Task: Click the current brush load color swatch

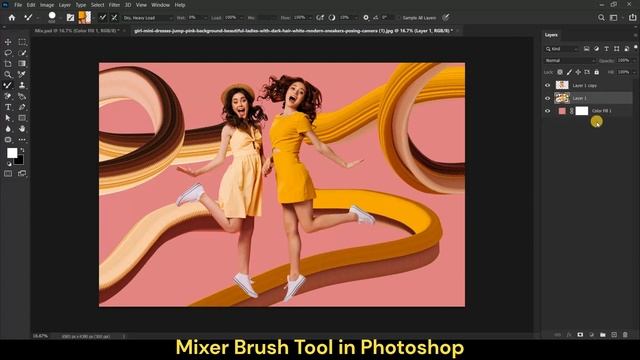Action: [84, 18]
